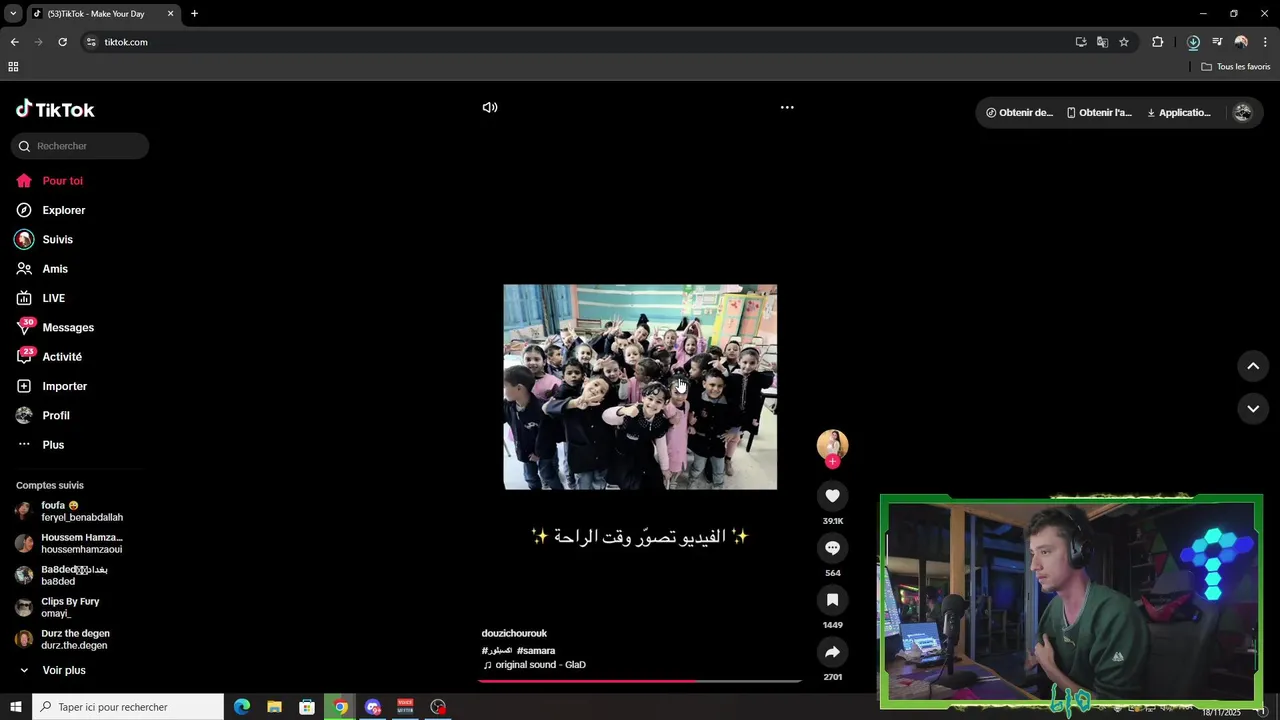Click Obtenir de... button
1280x720 pixels.
click(x=1019, y=113)
